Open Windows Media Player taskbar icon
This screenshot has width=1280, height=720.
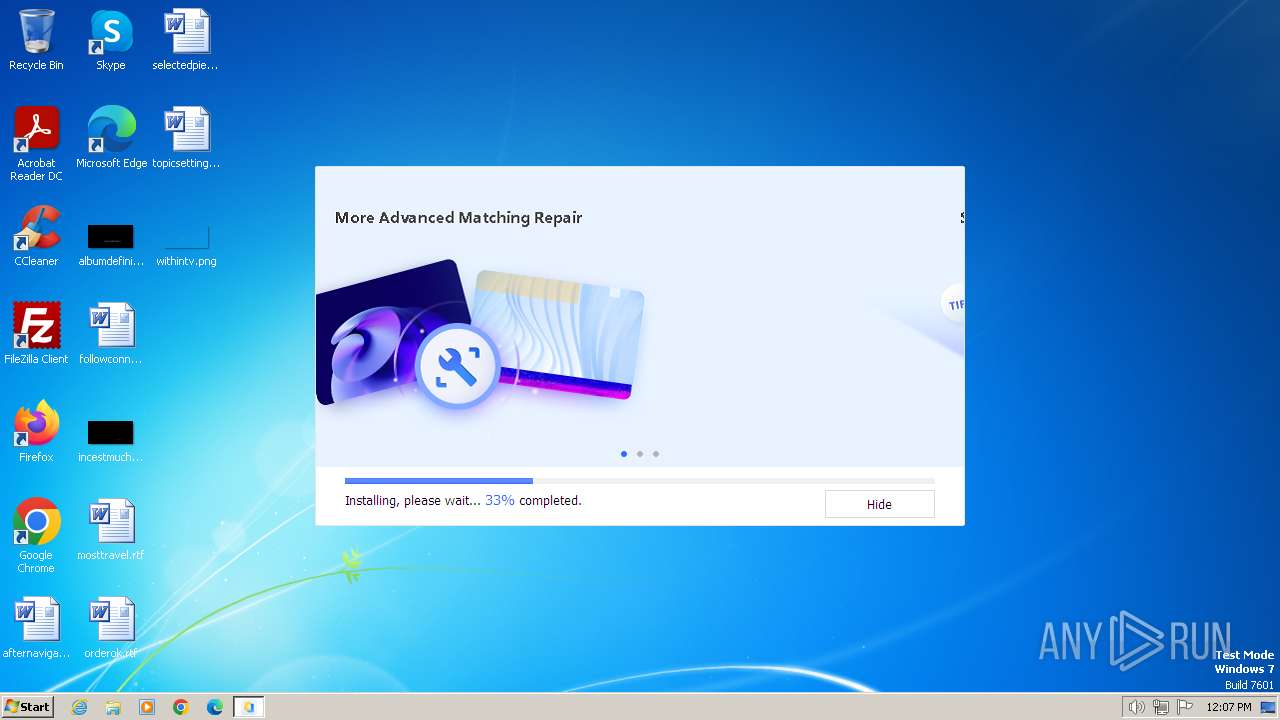pyautogui.click(x=147, y=707)
